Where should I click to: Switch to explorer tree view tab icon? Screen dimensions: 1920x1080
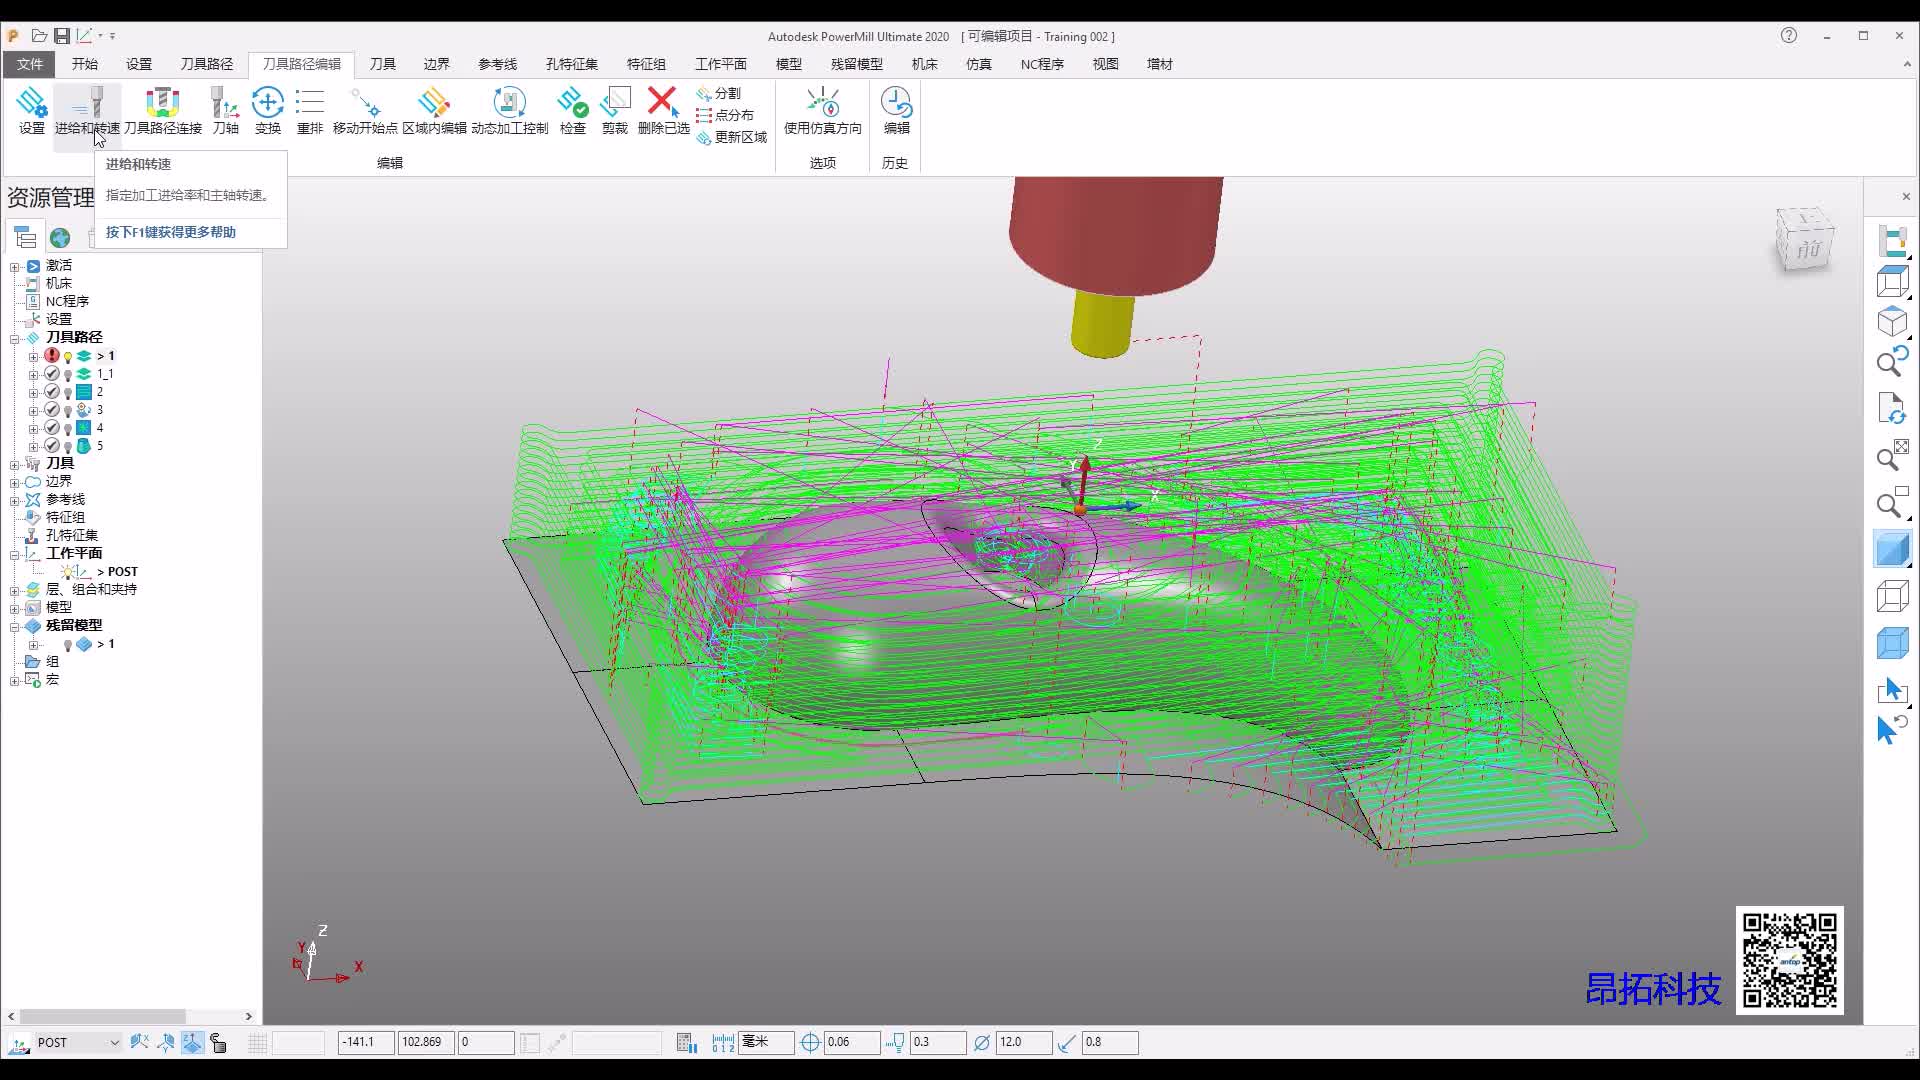click(25, 237)
